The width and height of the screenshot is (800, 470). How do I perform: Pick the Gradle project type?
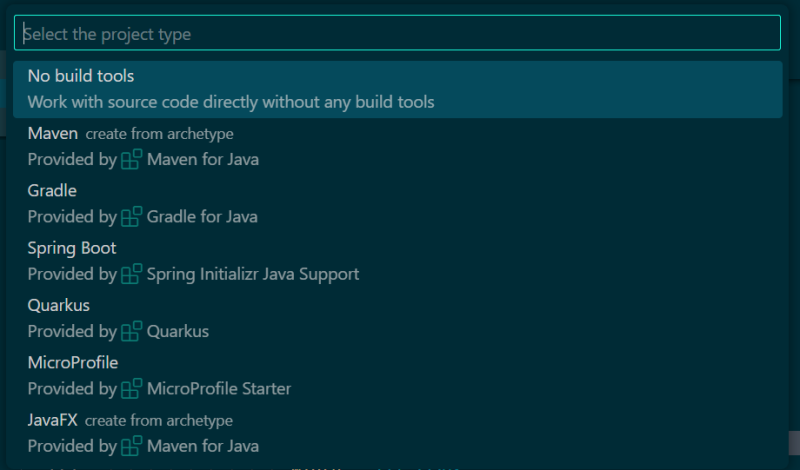[x=397, y=204]
